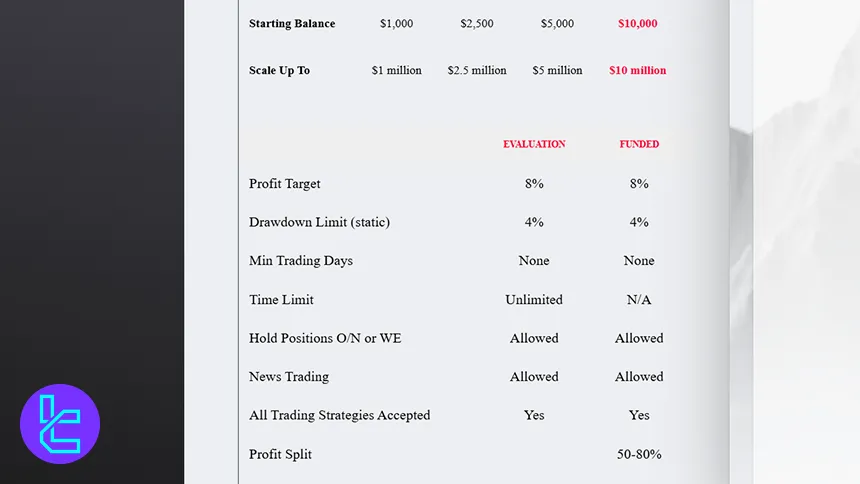
Task: Select the $1,000 starting balance
Action: (x=396, y=24)
